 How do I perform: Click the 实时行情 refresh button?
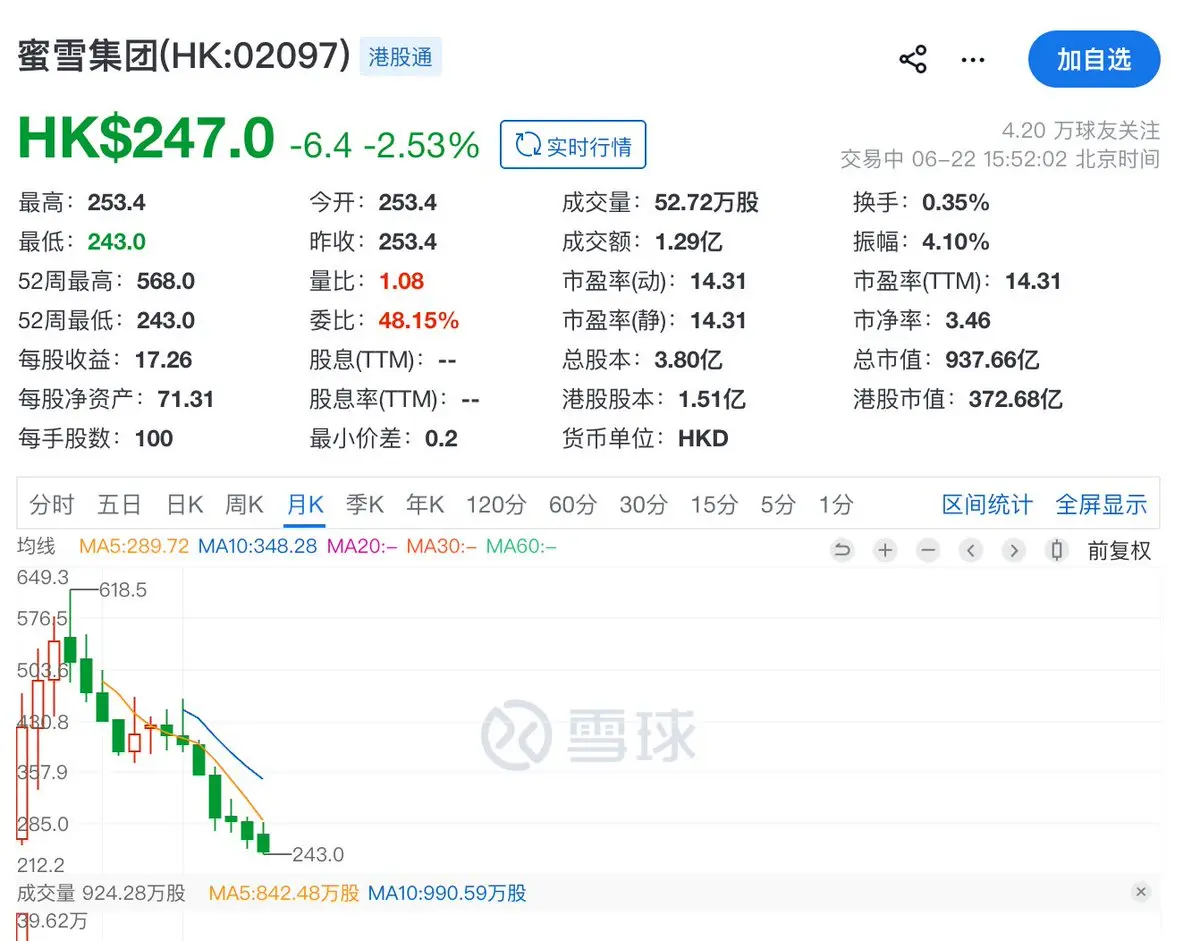(x=573, y=145)
